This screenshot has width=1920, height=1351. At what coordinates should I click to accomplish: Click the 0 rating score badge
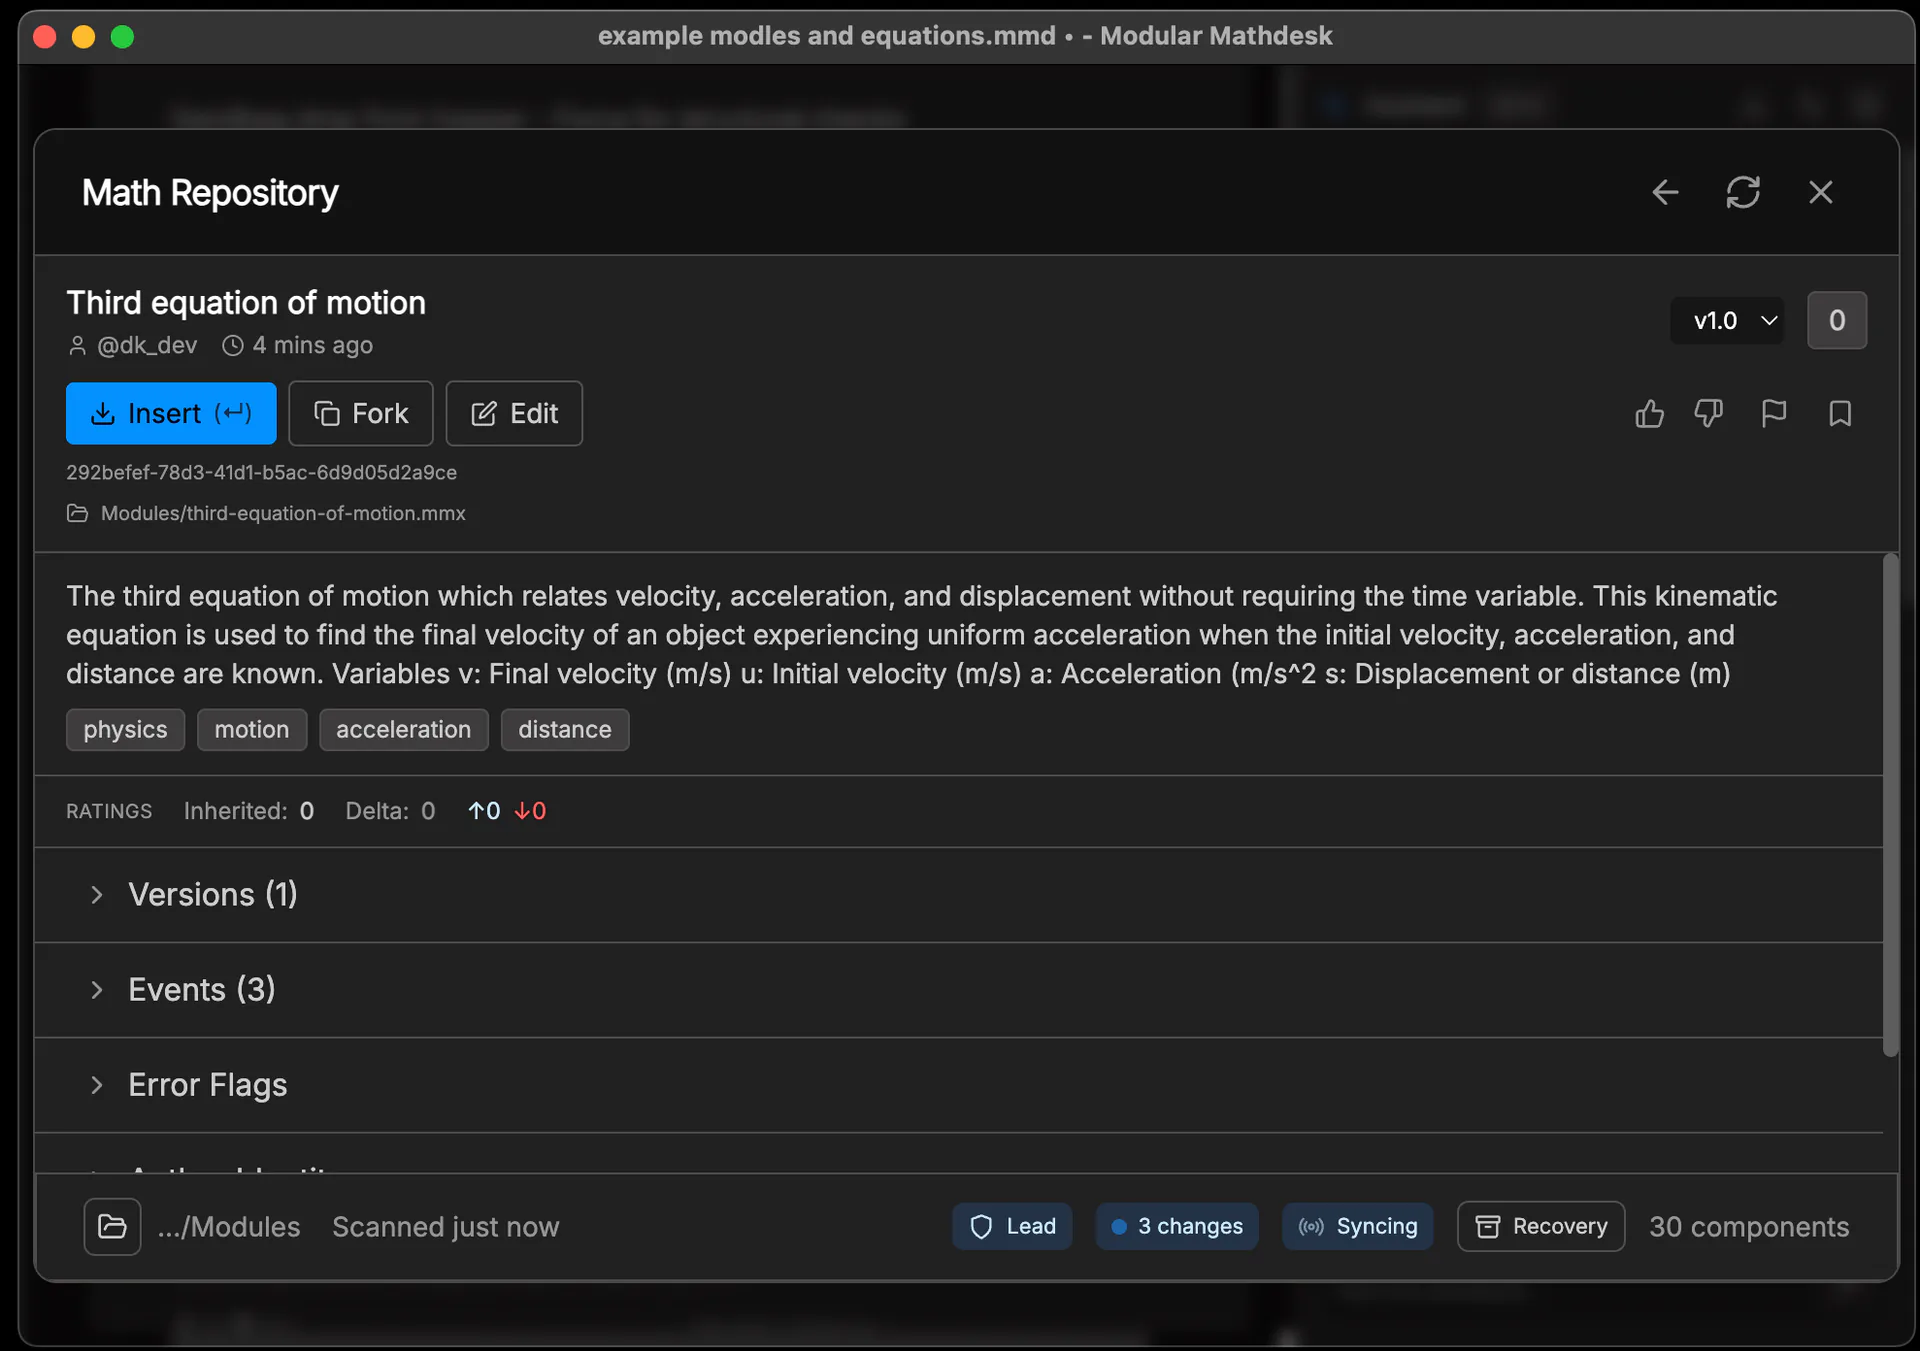click(x=1837, y=321)
